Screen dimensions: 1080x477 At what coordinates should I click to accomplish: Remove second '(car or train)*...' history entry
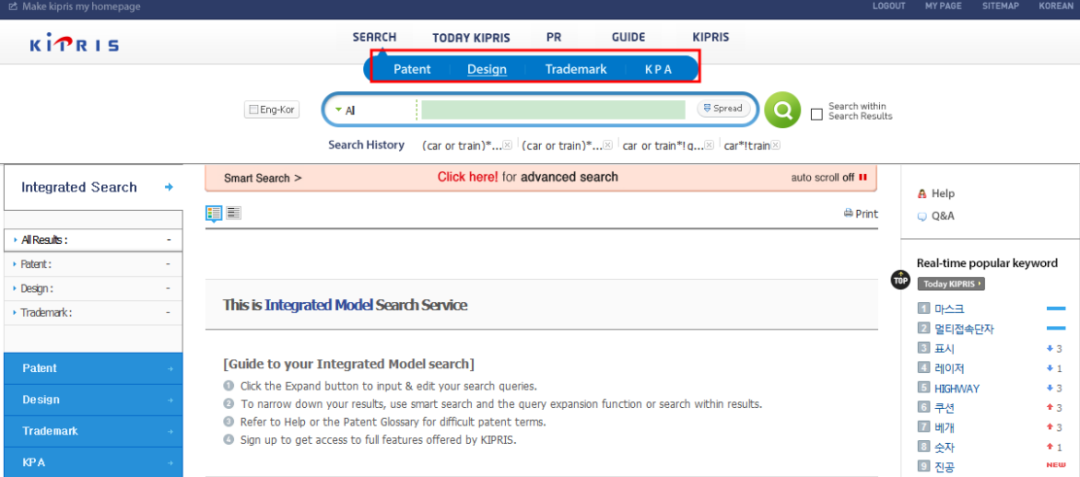click(608, 145)
